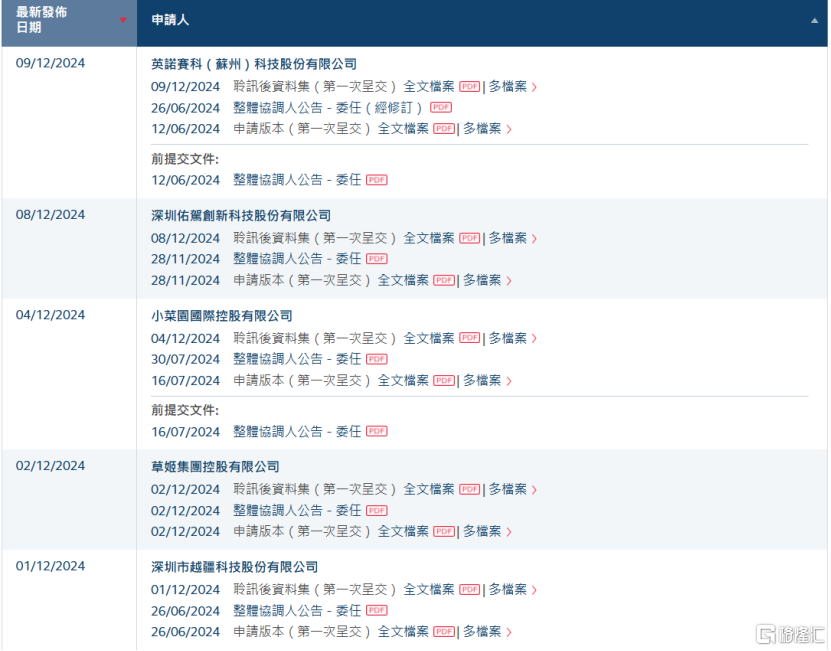Click 前提交文件 label under 小菜園國際控股
The height and width of the screenshot is (651, 831).
click(185, 410)
